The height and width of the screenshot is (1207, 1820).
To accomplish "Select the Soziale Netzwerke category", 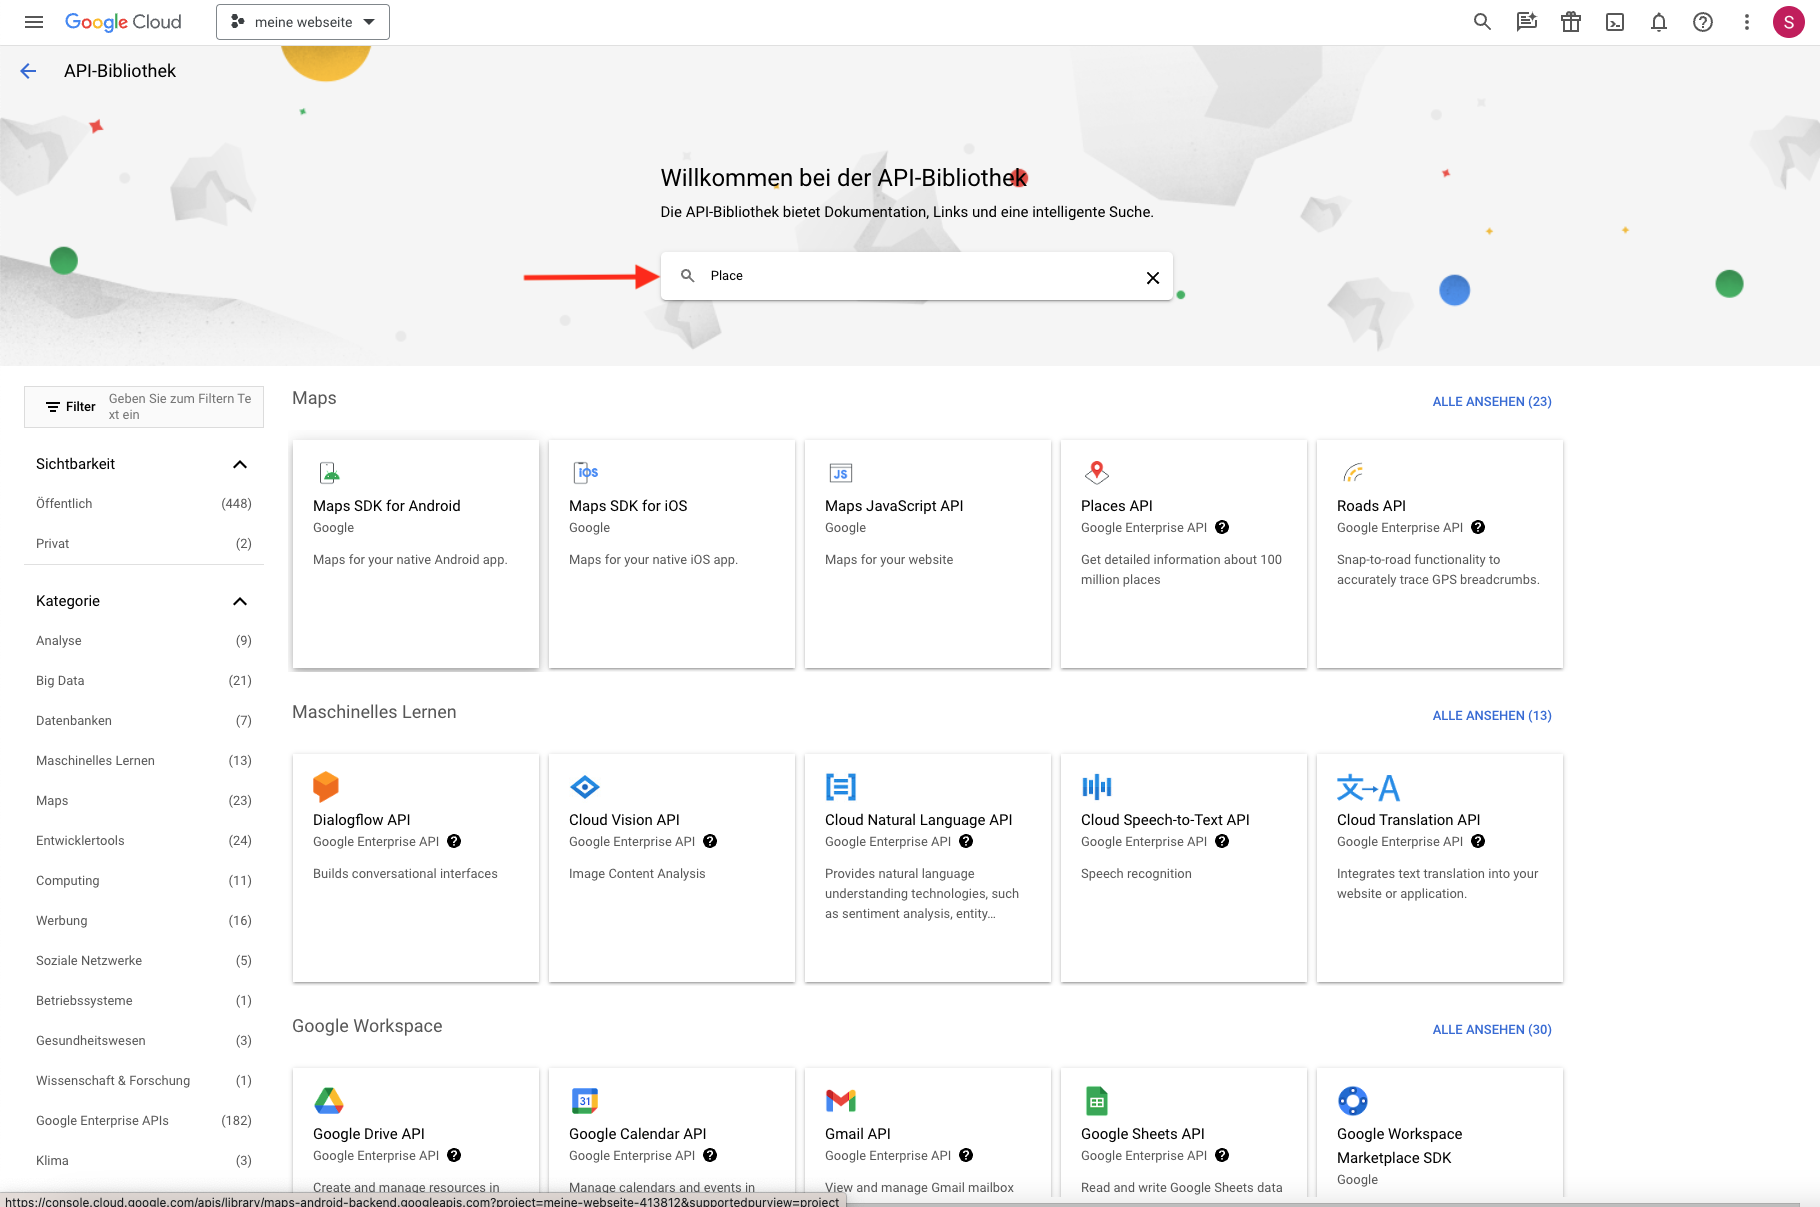I will 144,961.
